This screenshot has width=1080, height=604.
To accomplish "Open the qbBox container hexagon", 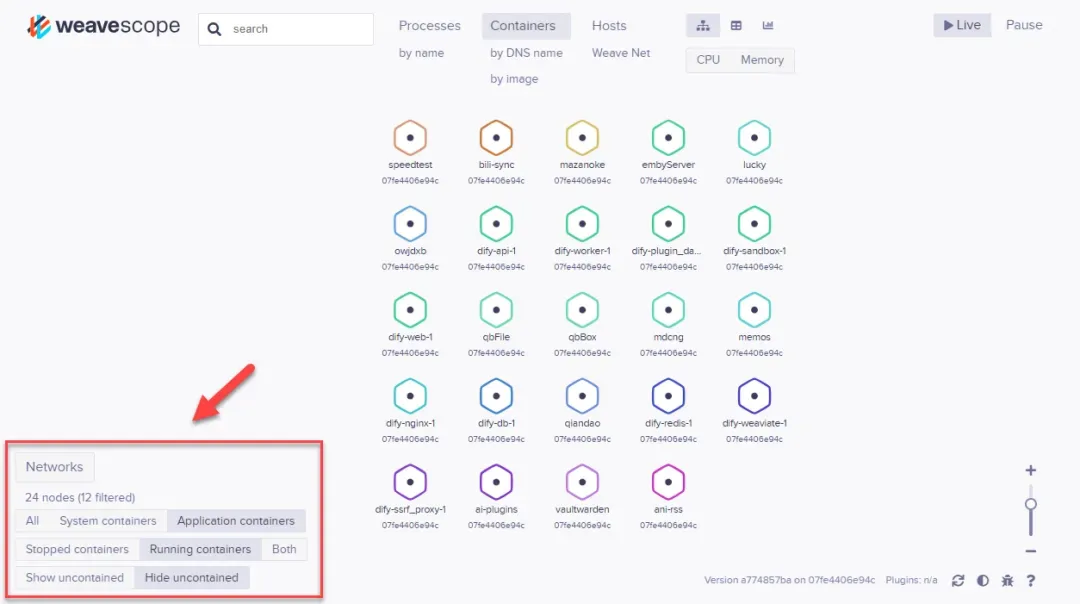I will pyautogui.click(x=582, y=310).
